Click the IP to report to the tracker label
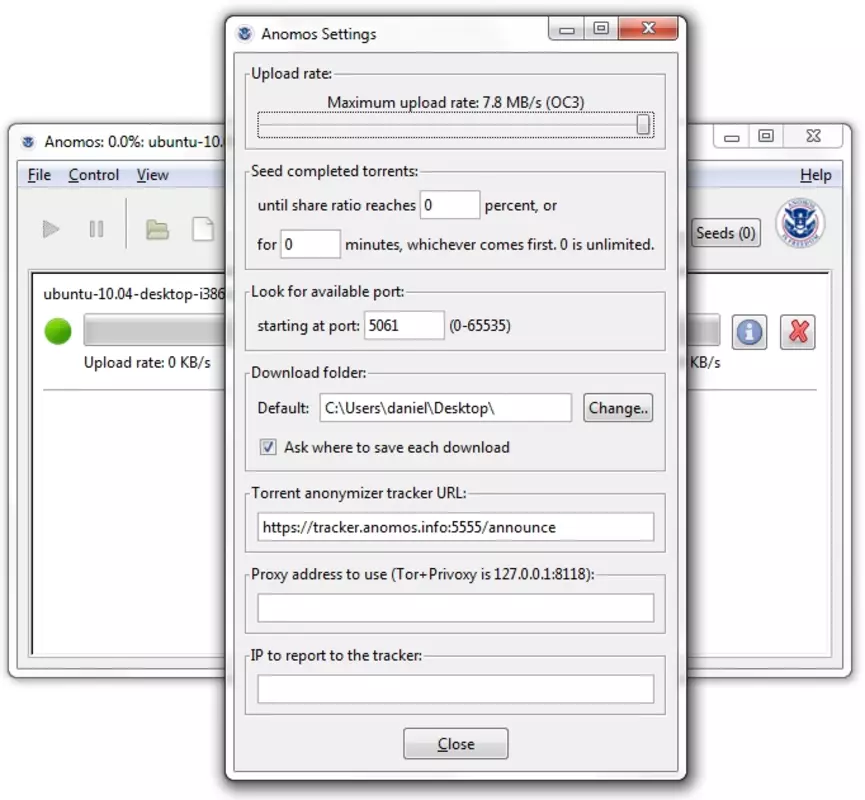The image size is (865, 800). [x=336, y=655]
